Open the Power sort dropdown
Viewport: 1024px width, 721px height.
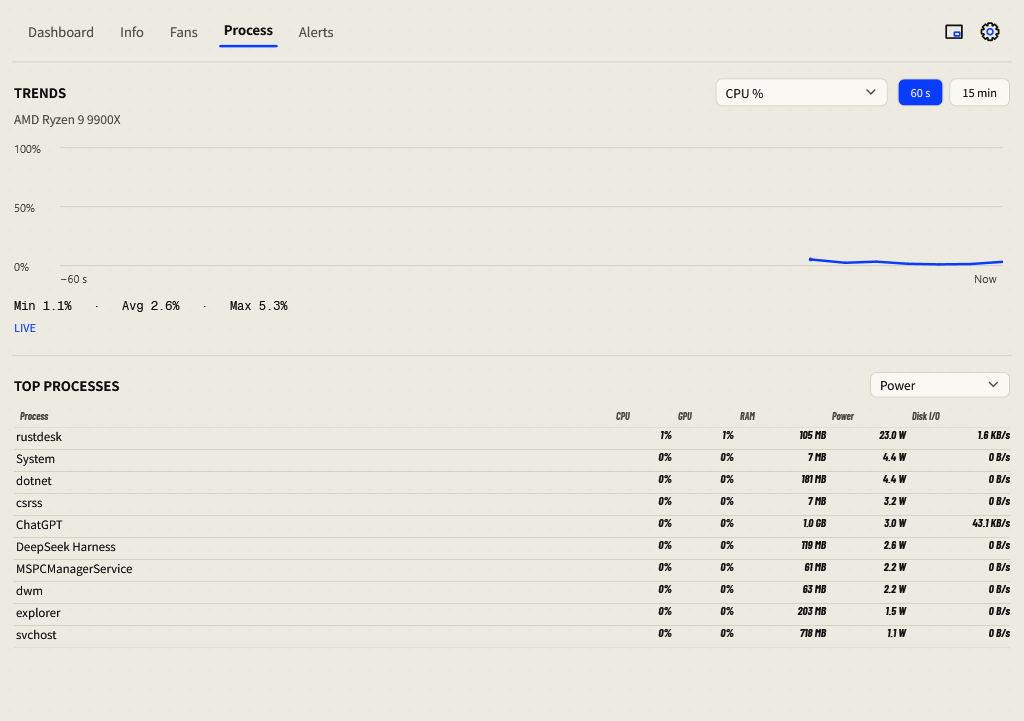[x=939, y=385]
